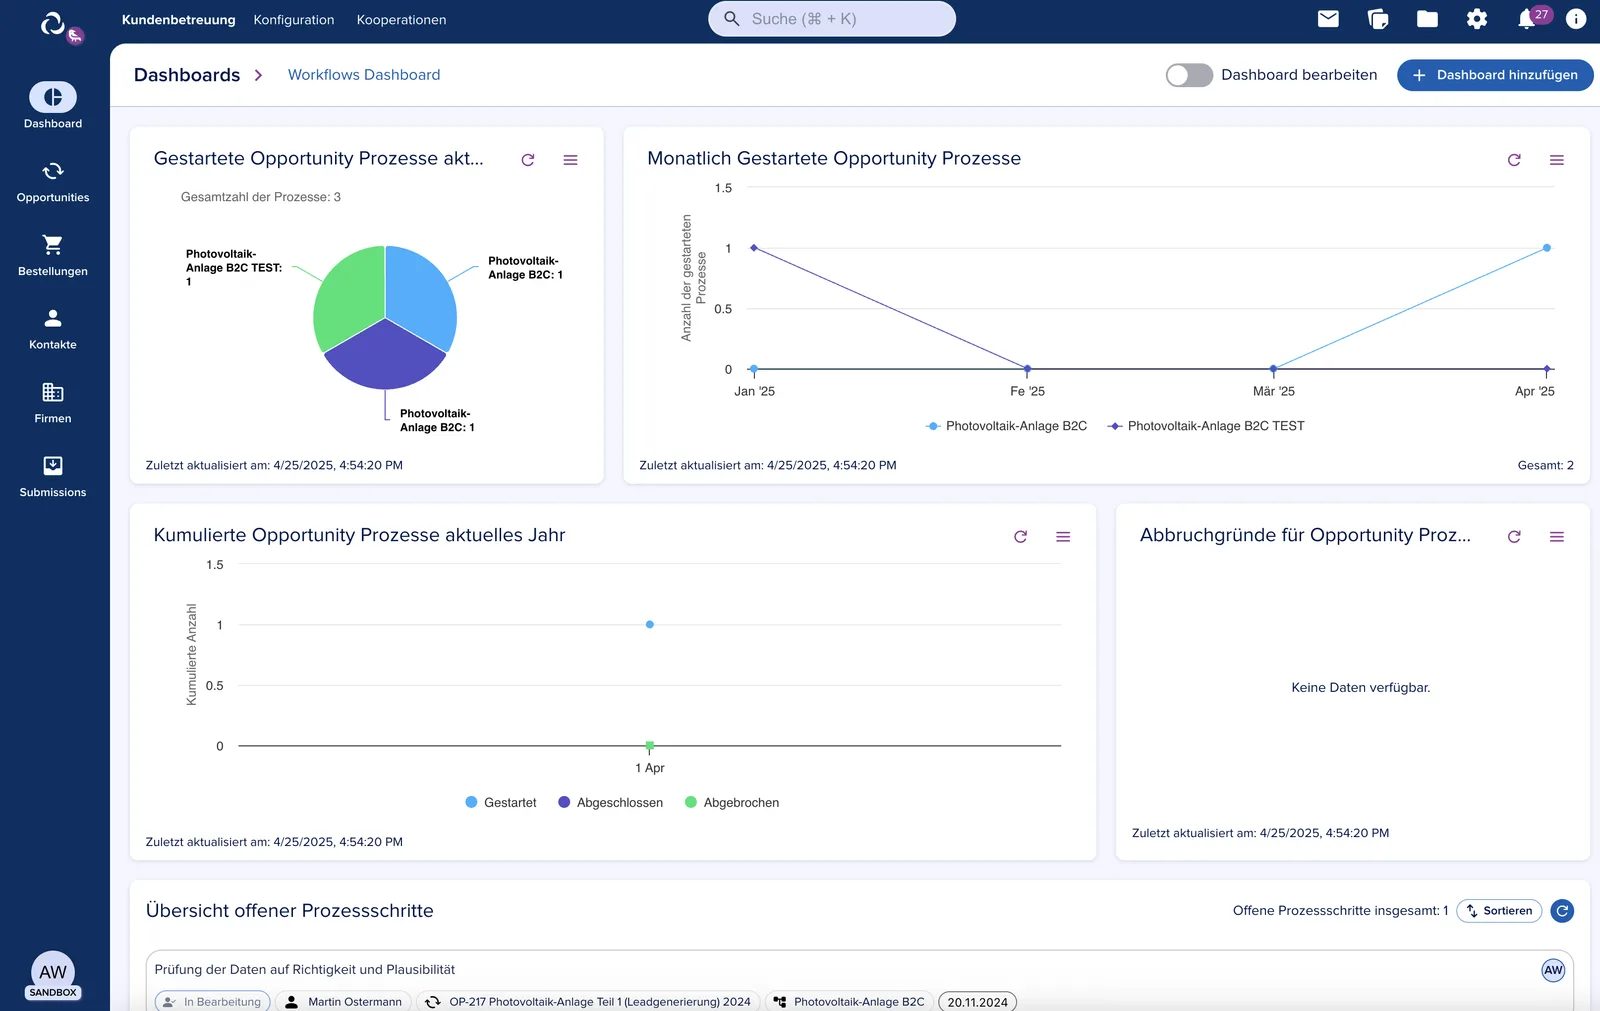Image resolution: width=1600 pixels, height=1011 pixels.
Task: Hide Abgebrochen series via legend
Action: tap(732, 803)
